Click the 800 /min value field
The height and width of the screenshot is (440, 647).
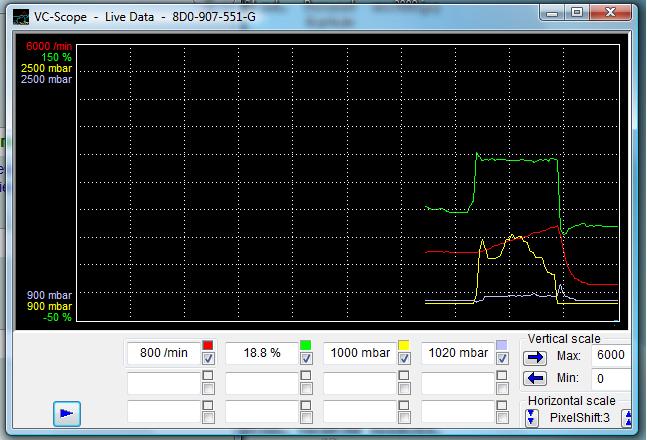click(x=163, y=353)
